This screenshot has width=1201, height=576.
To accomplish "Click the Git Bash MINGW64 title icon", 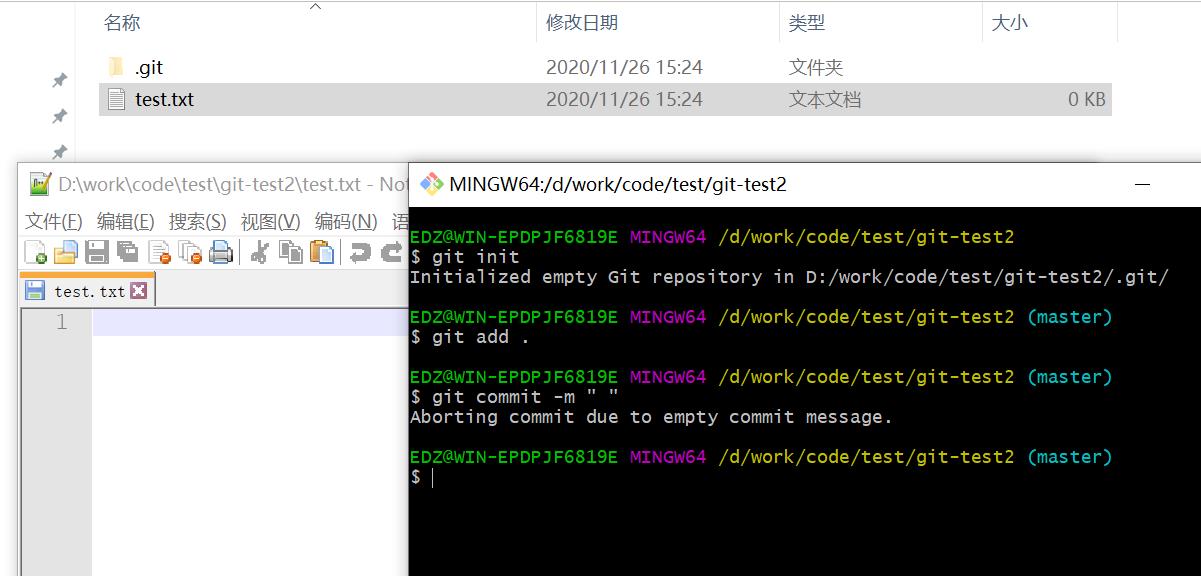I will pyautogui.click(x=432, y=184).
